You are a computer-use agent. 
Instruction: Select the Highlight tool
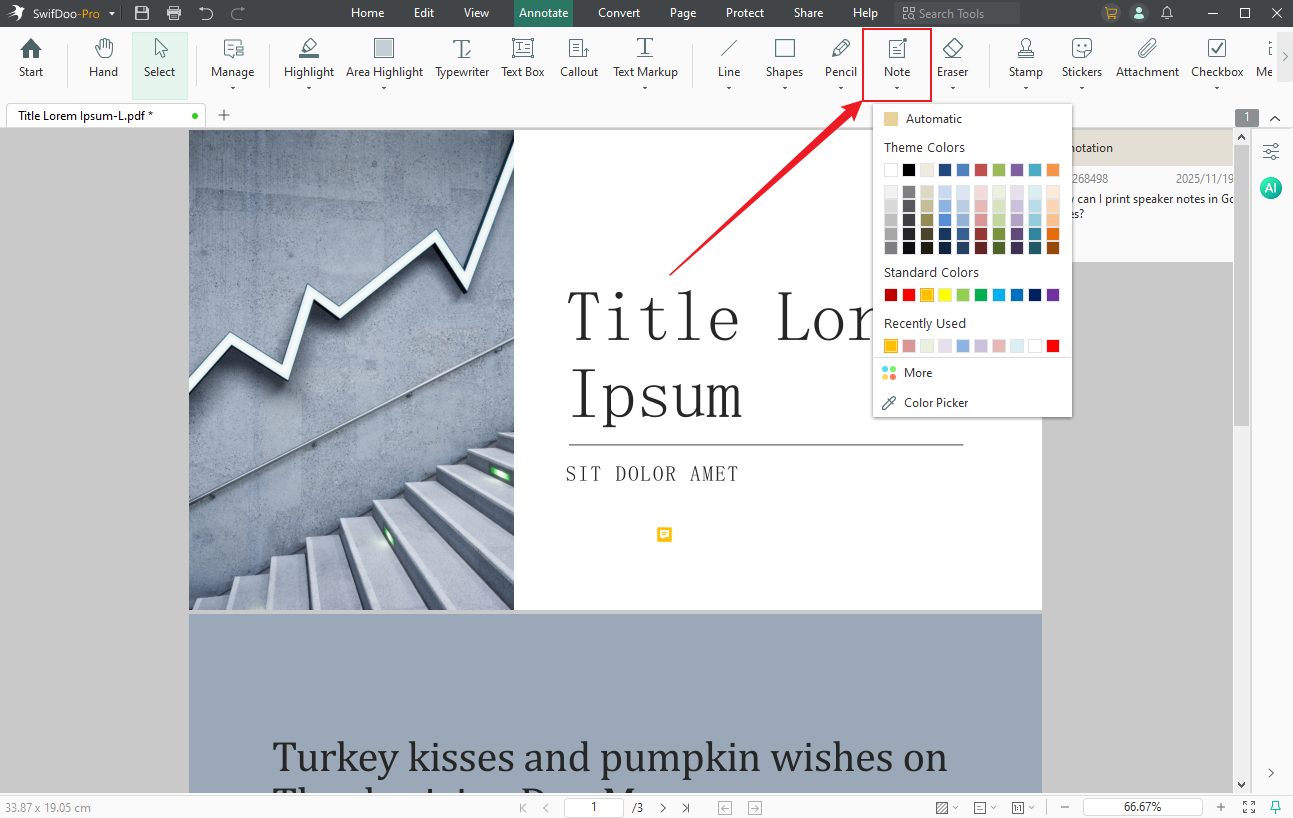[308, 58]
